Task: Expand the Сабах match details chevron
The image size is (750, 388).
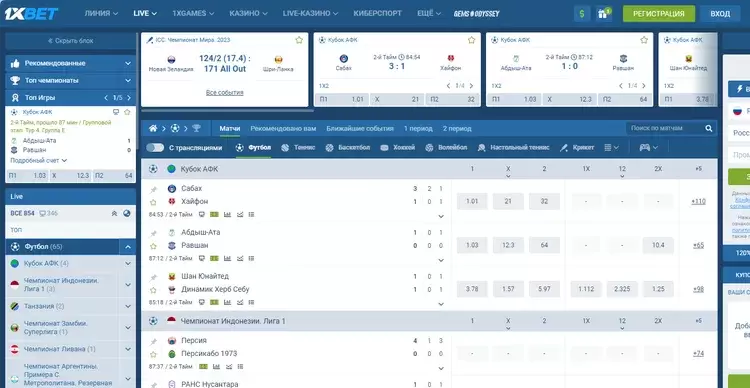Action: 441,216
